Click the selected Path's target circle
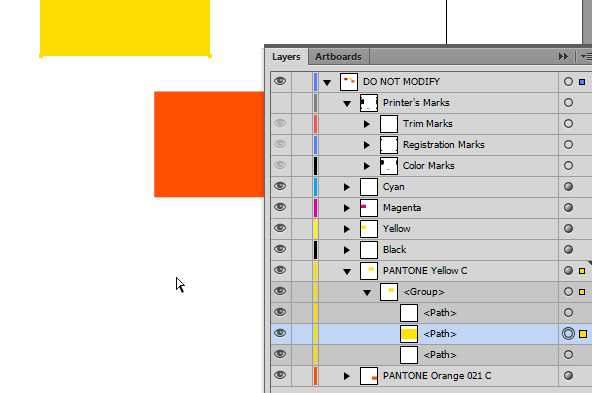592x393 pixels. 568,333
